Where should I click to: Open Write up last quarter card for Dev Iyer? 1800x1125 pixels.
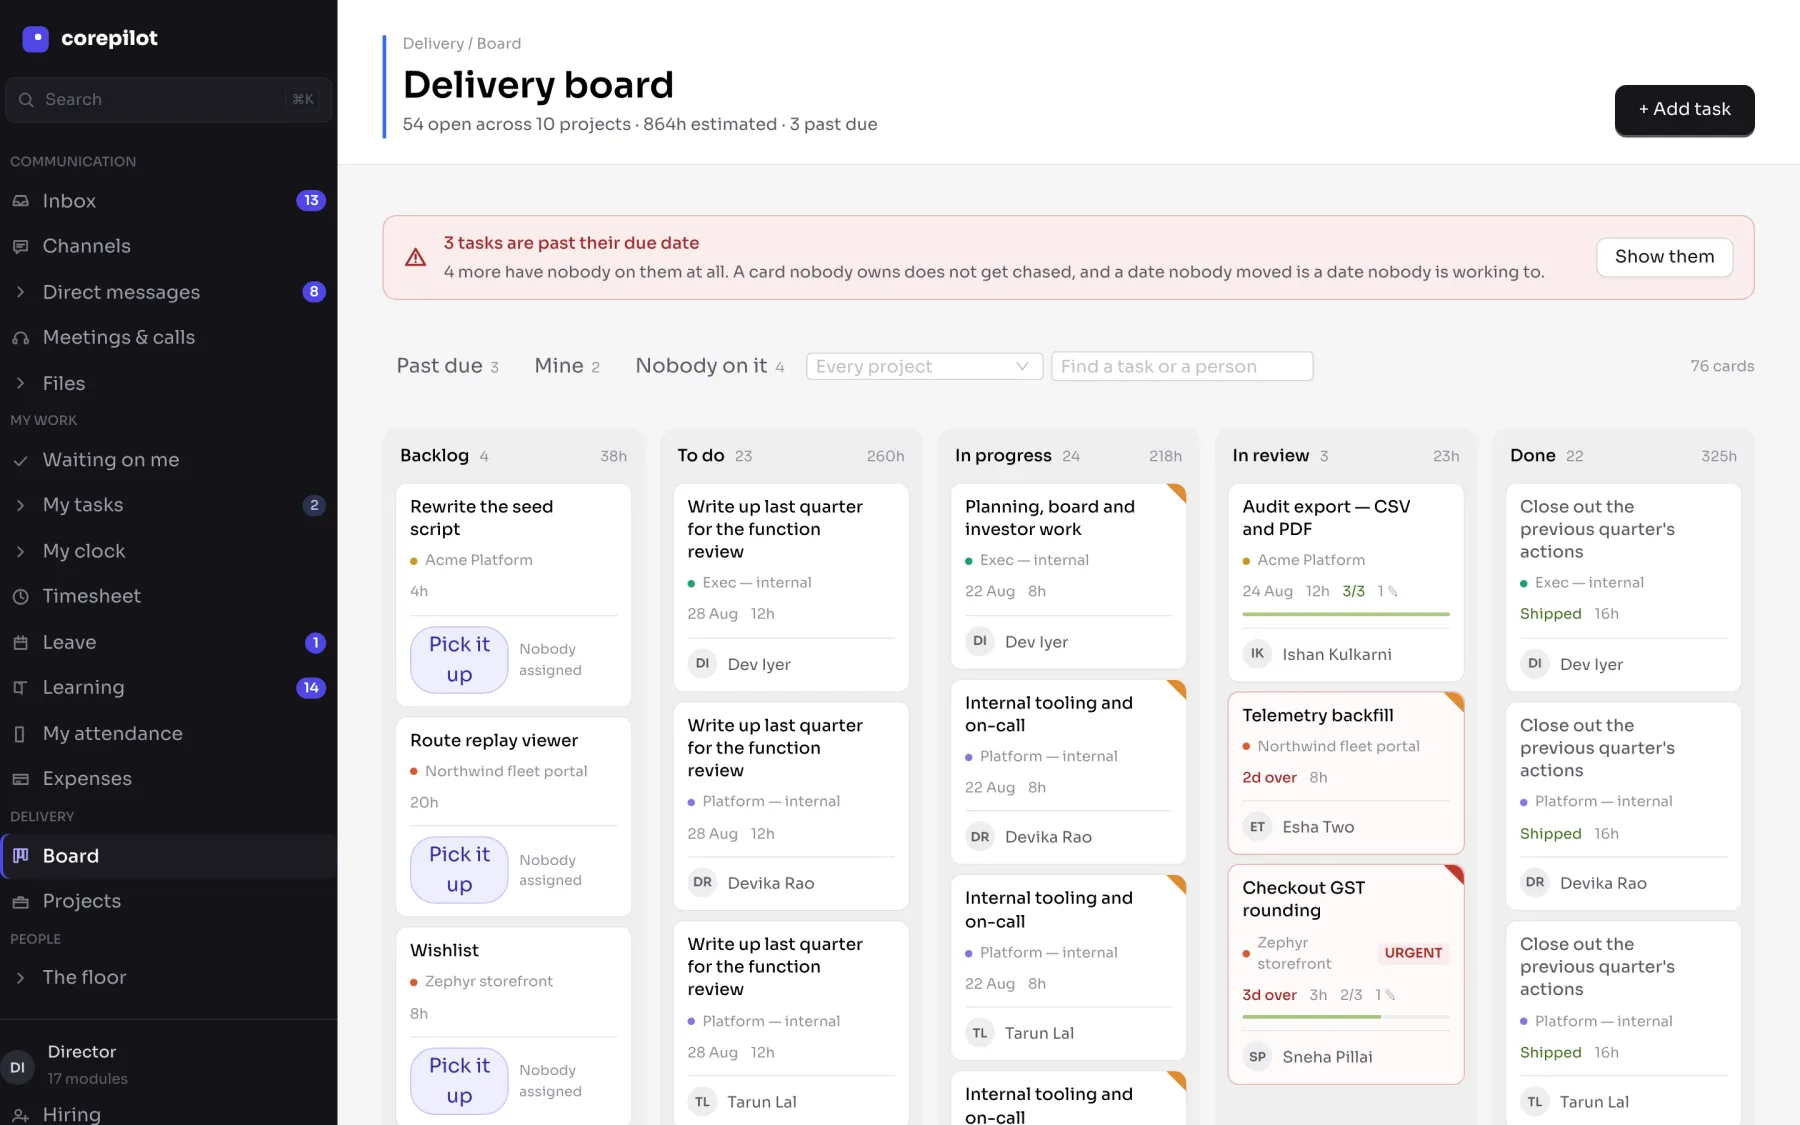click(x=790, y=587)
